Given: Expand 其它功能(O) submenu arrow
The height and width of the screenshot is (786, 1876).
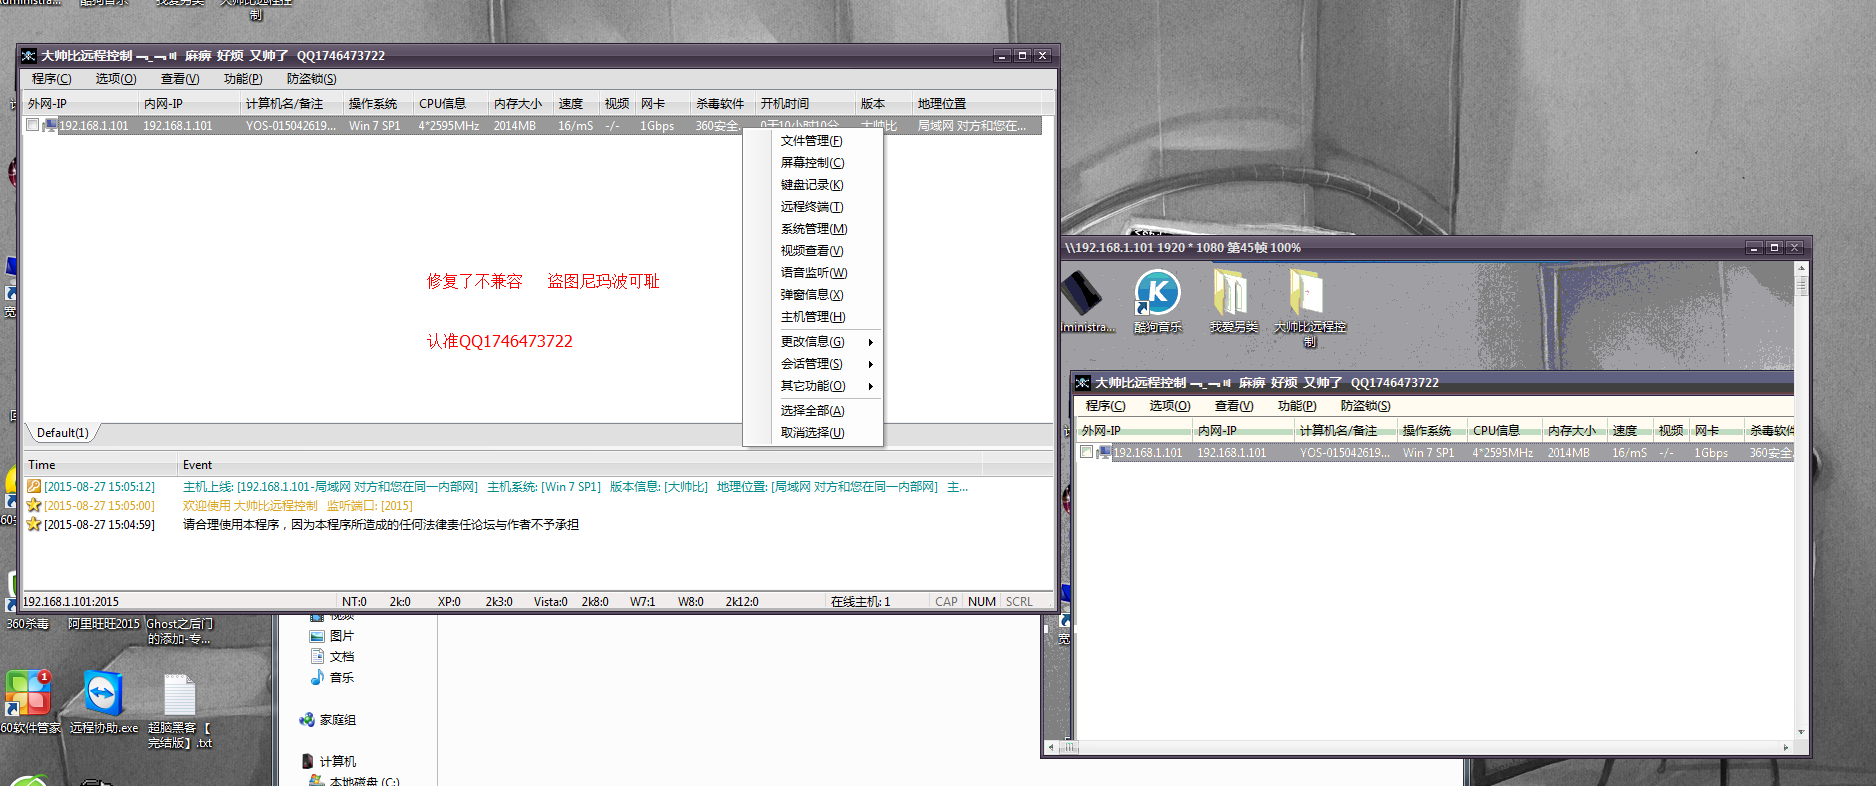Looking at the screenshot, I should coord(871,386).
